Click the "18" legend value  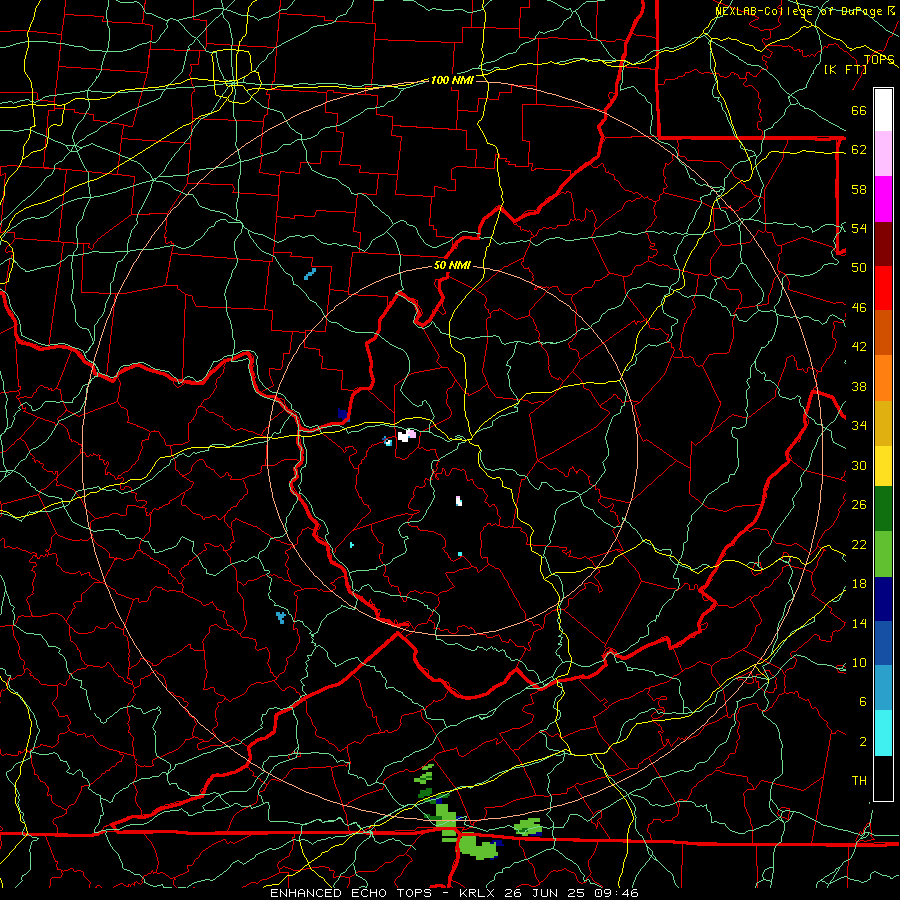(x=859, y=584)
